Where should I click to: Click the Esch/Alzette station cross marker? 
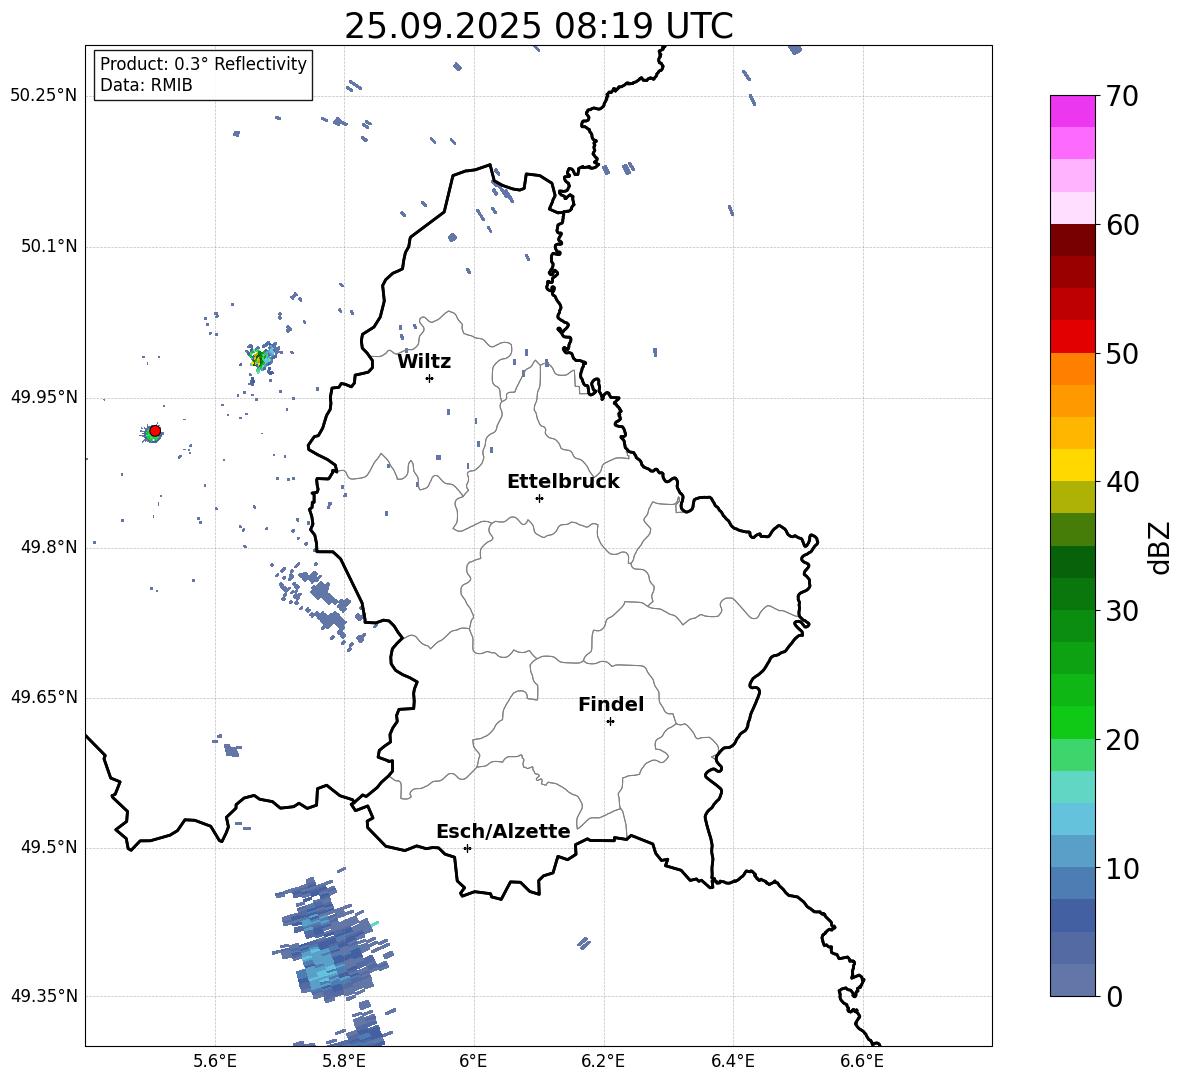[x=467, y=848]
